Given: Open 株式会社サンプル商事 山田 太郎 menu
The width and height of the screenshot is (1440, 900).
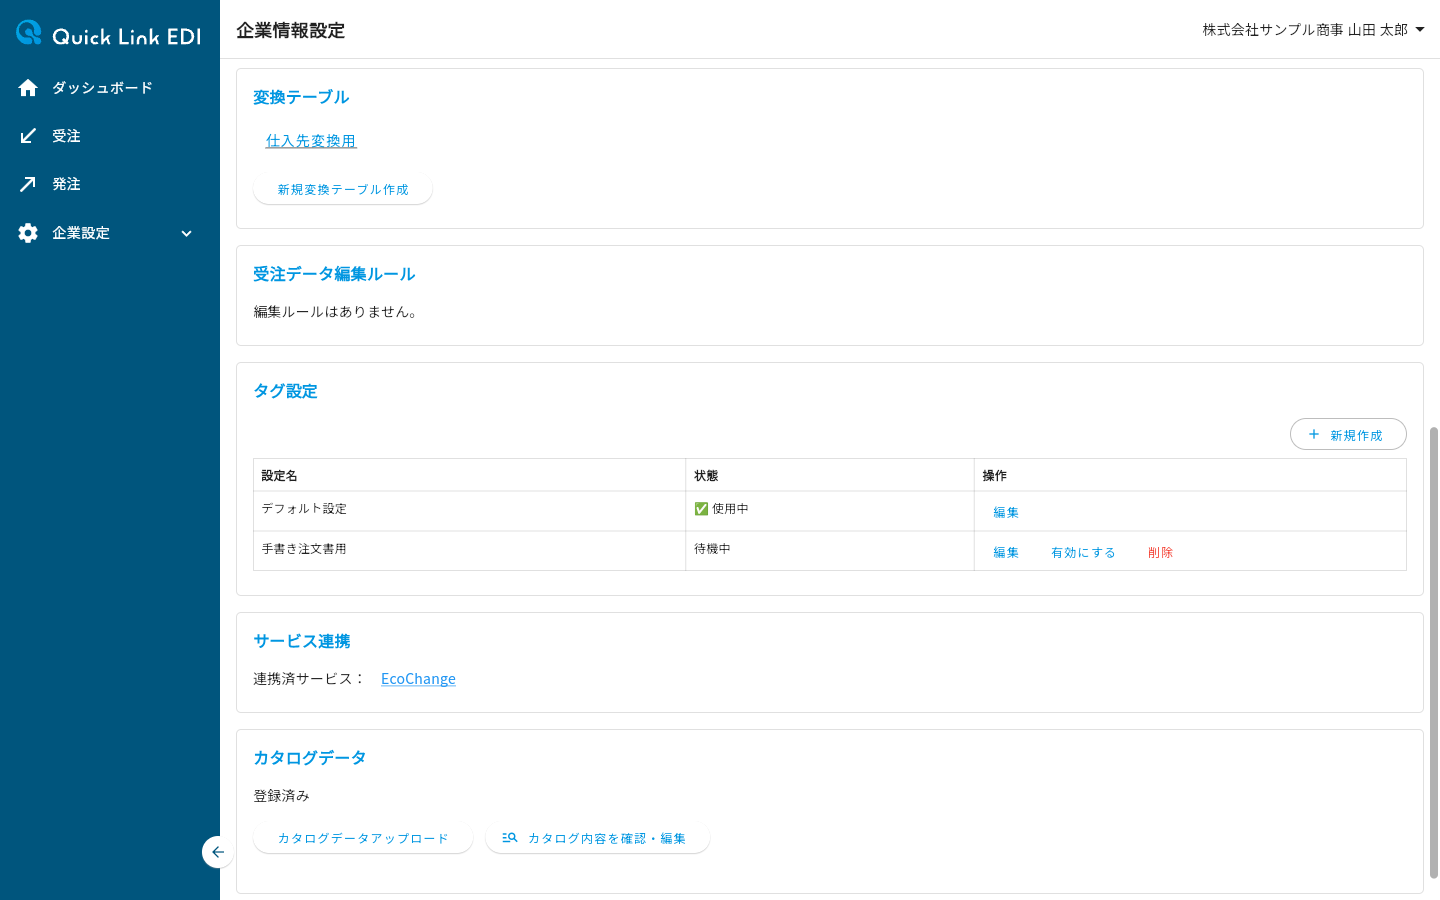Looking at the screenshot, I should pyautogui.click(x=1313, y=30).
